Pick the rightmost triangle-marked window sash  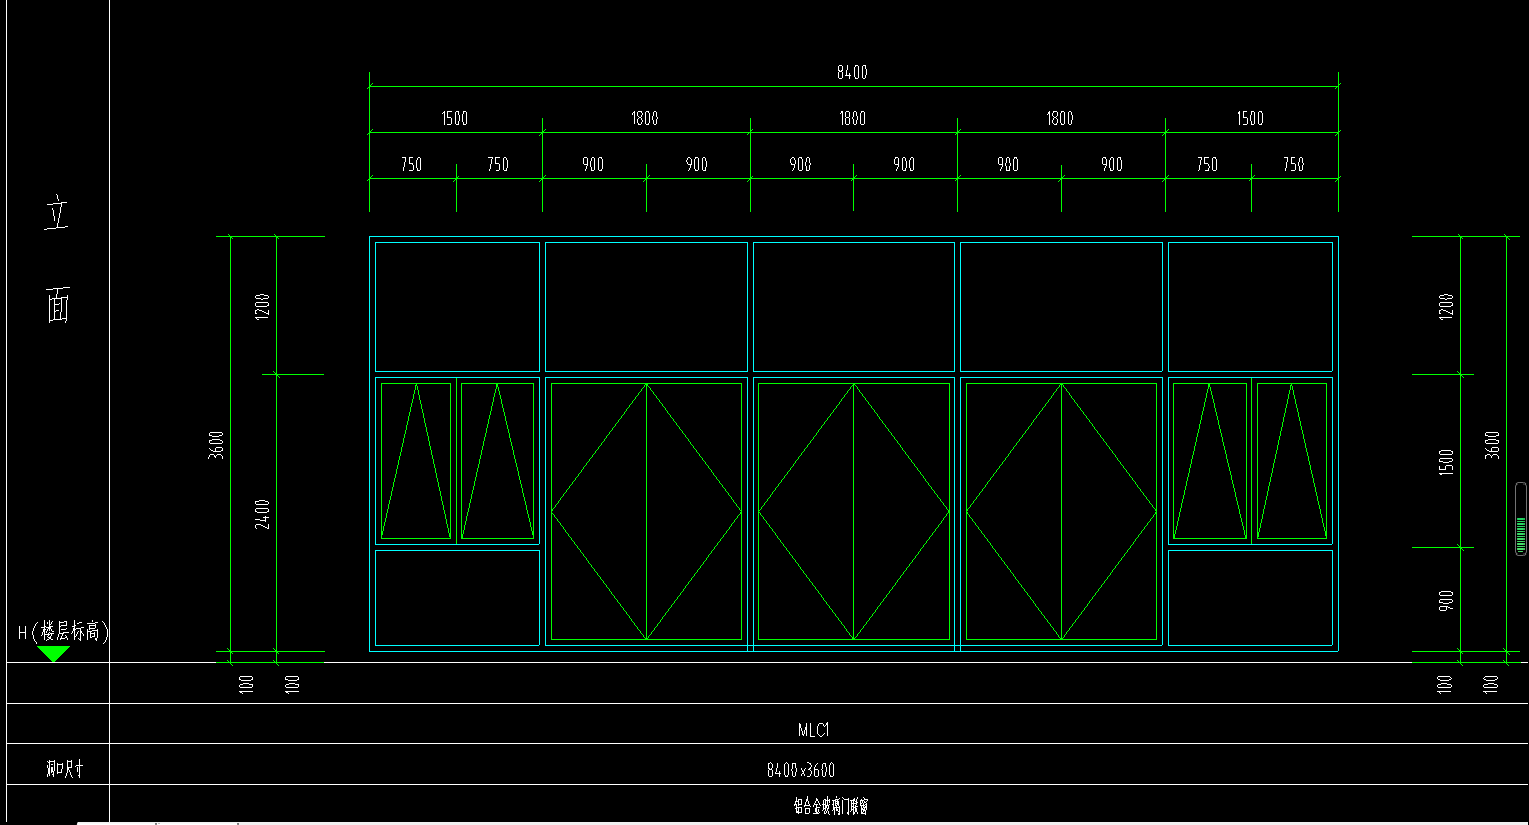pyautogui.click(x=1292, y=461)
